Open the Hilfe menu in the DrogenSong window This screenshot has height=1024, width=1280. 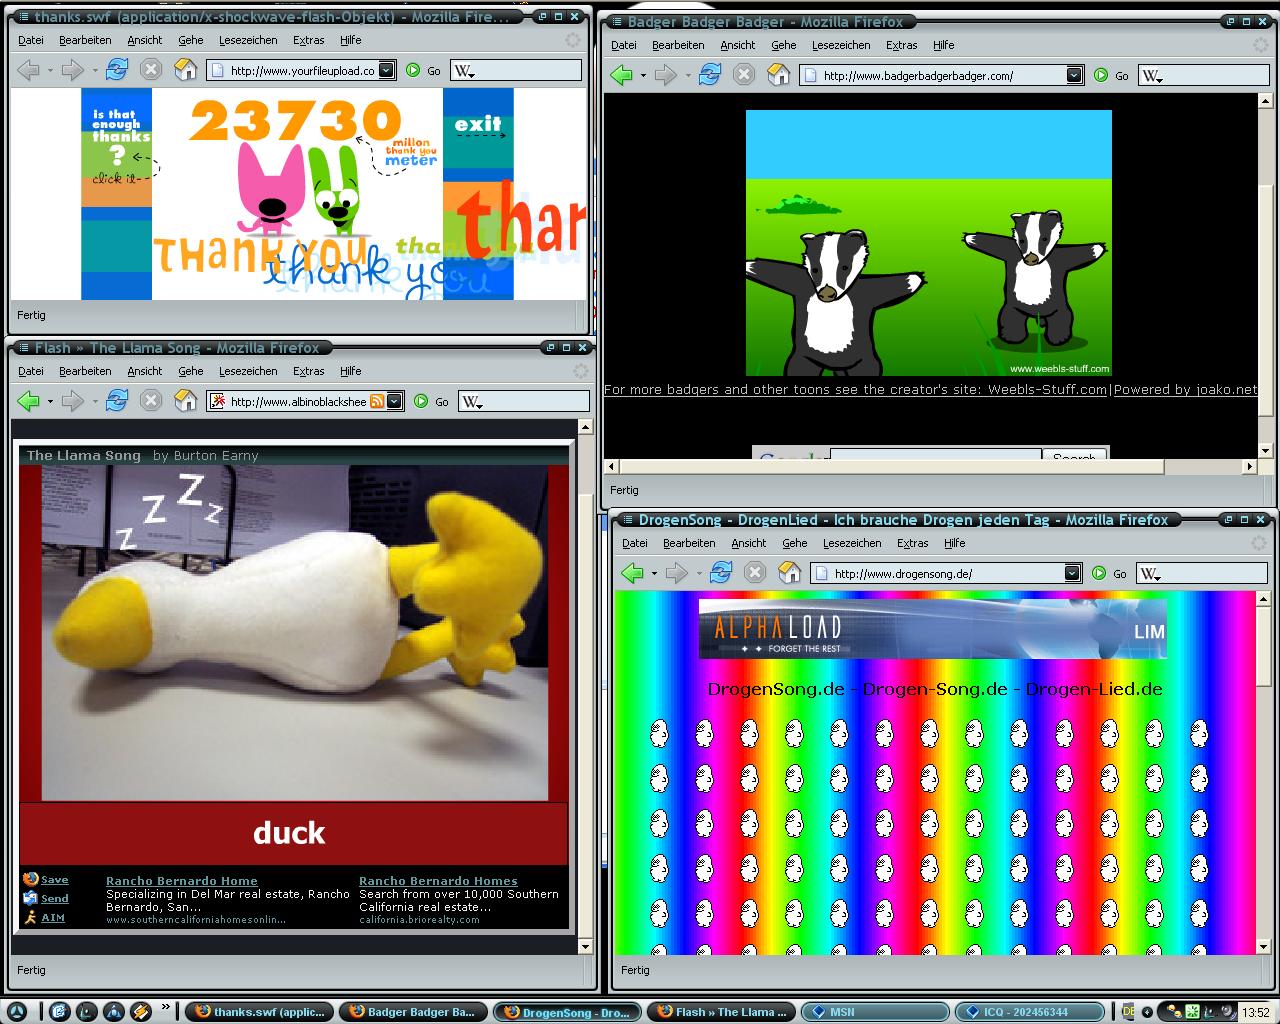tap(955, 543)
